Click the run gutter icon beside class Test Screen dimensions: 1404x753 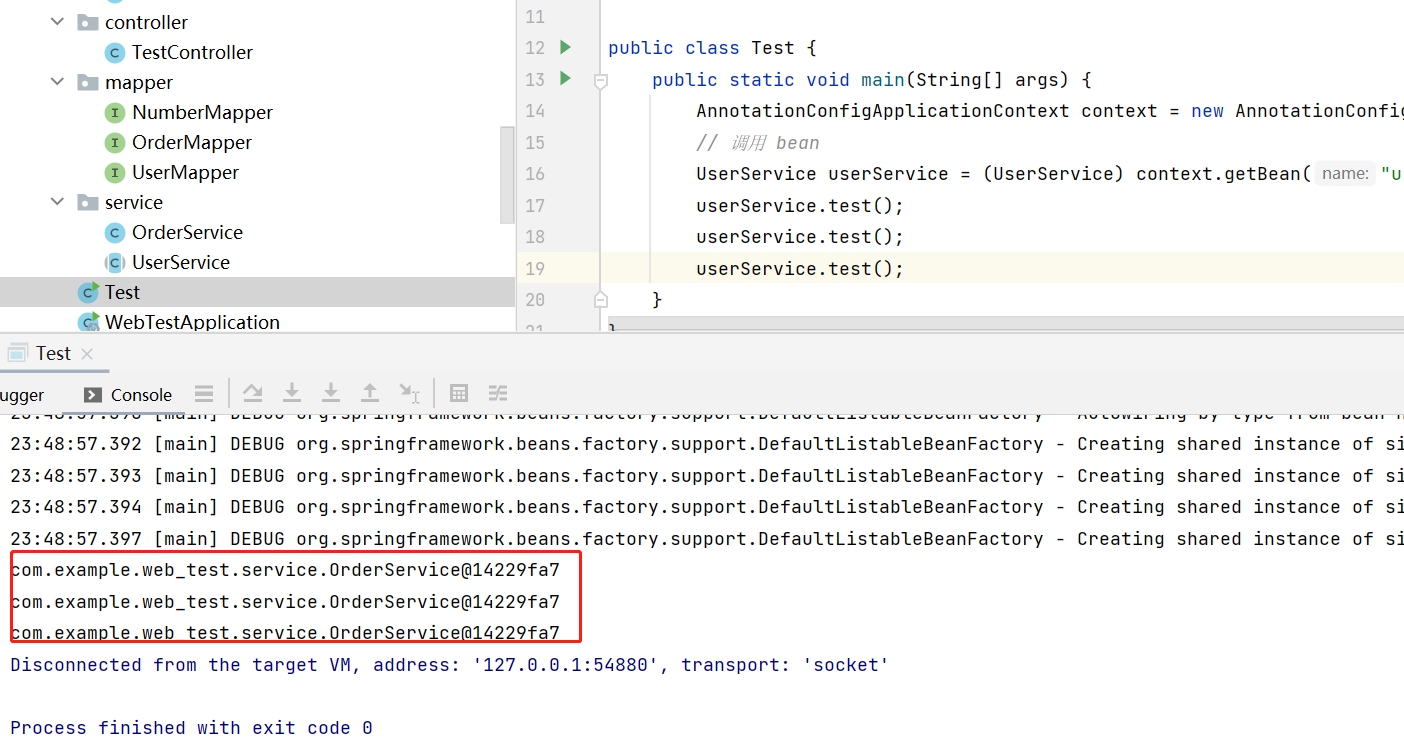point(565,47)
